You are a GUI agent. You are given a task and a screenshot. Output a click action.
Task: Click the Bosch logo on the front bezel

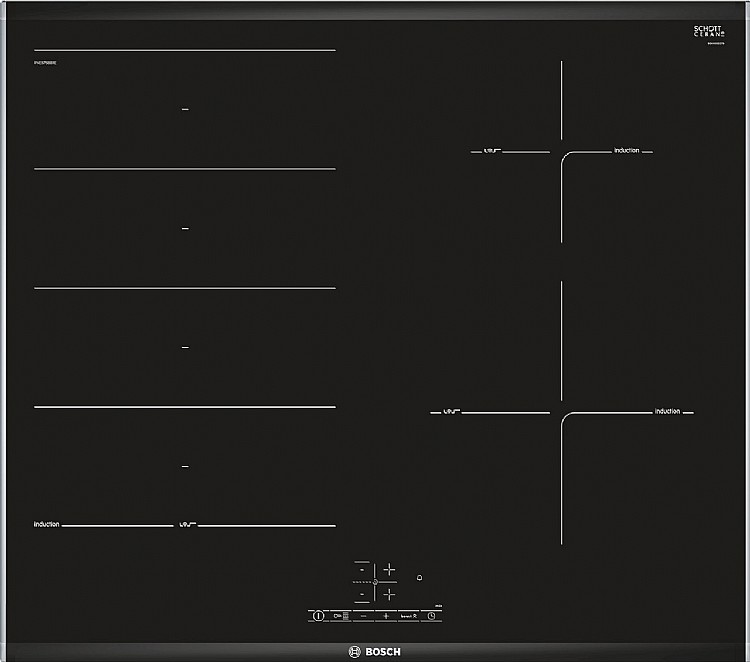(375, 651)
